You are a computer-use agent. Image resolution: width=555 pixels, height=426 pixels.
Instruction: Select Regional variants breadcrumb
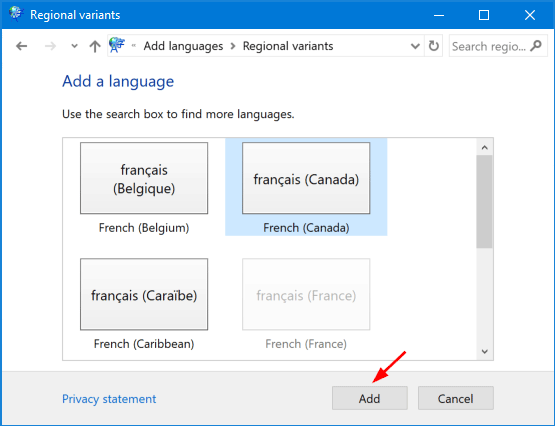(x=288, y=46)
